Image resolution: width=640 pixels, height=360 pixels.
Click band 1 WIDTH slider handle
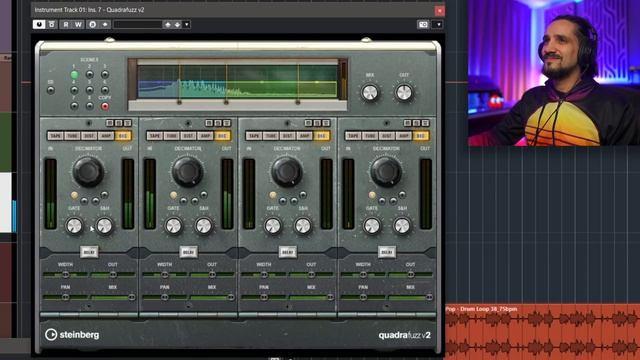pos(65,274)
